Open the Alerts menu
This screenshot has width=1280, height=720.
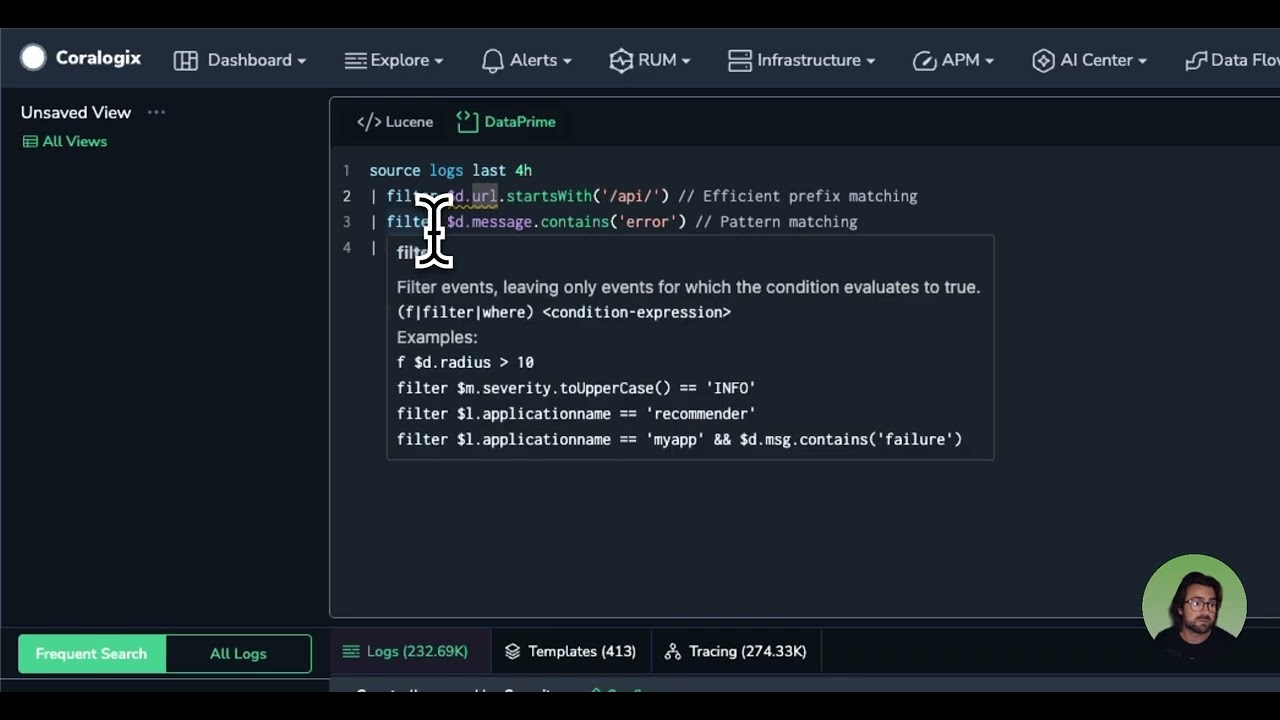[526, 60]
